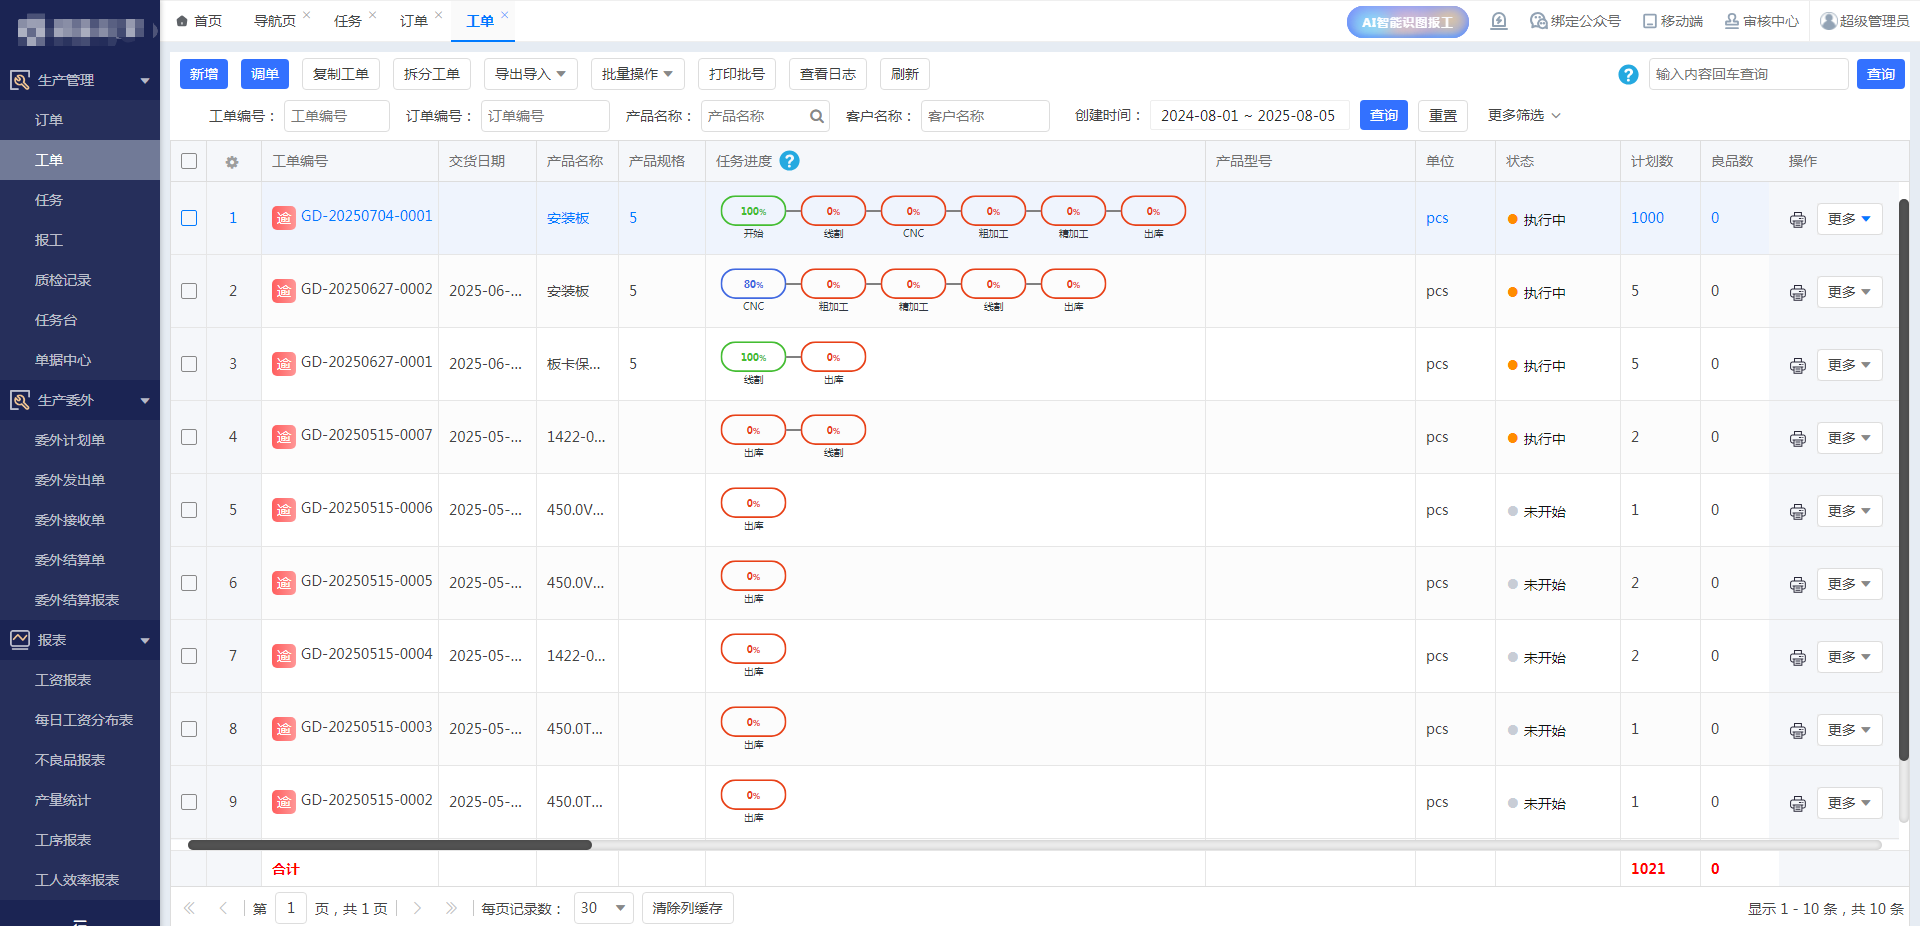Click overdue badge icon on GD-20250627-0002

point(284,291)
